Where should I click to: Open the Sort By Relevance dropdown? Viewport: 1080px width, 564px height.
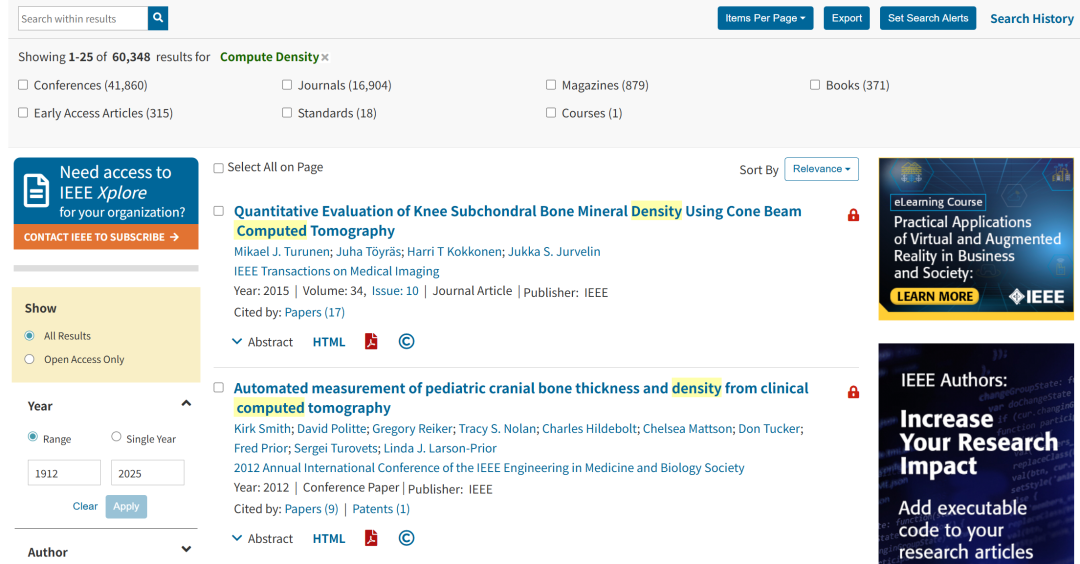tap(821, 169)
